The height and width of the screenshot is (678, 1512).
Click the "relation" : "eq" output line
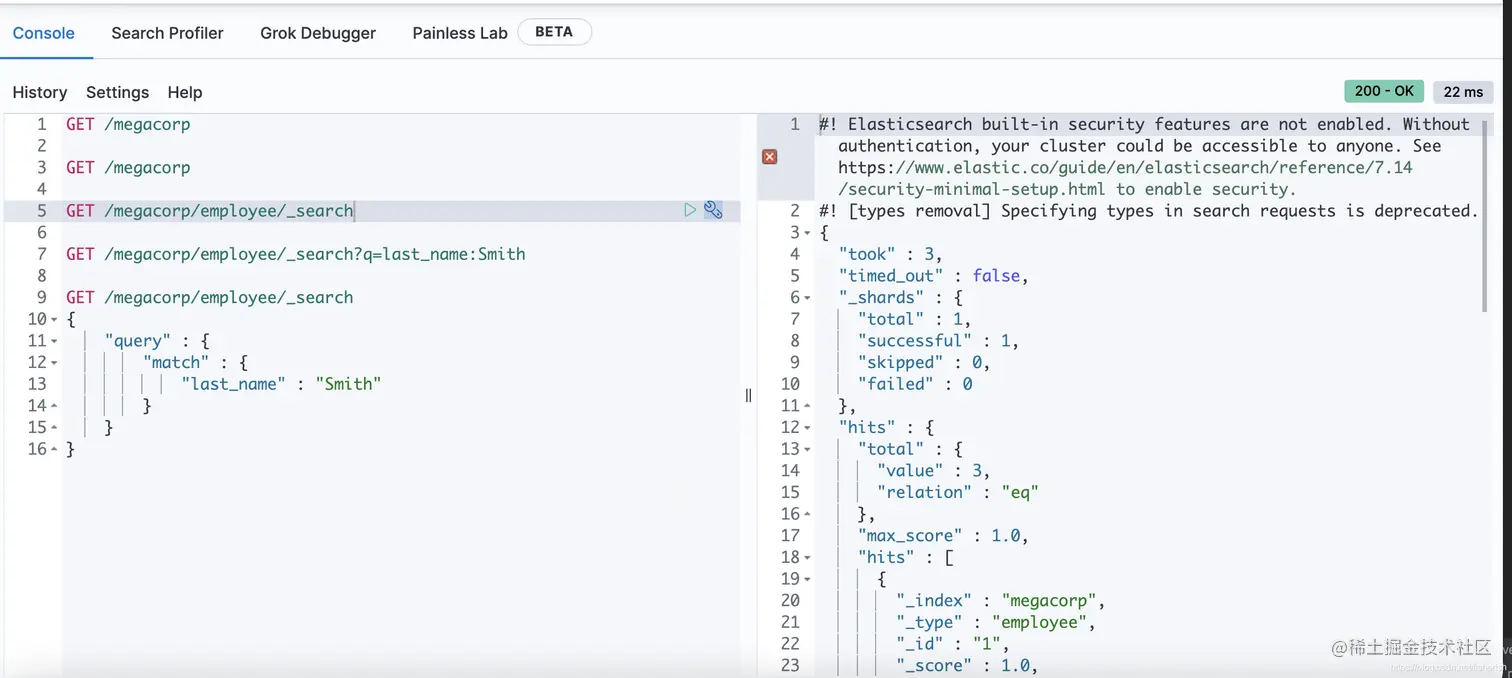coord(957,493)
